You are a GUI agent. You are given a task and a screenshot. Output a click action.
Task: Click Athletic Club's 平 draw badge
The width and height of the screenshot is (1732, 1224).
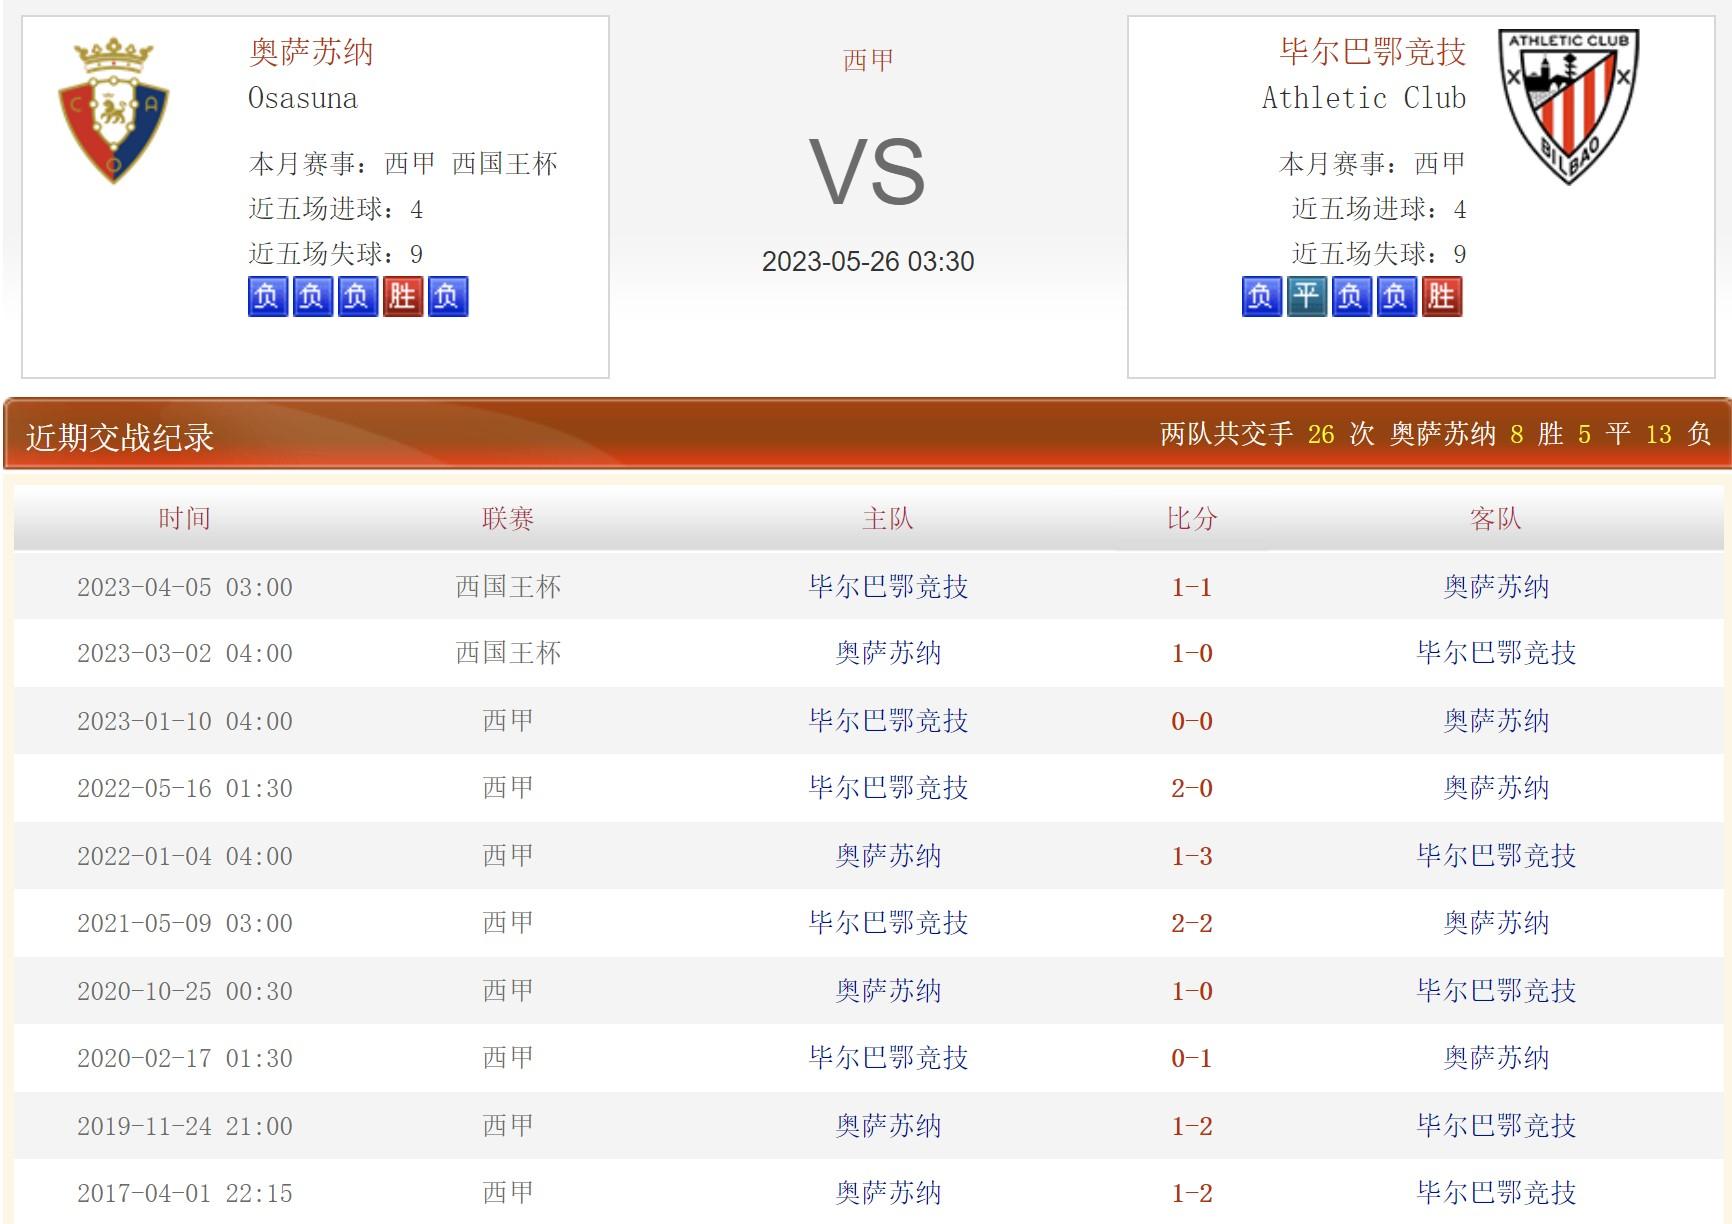point(1306,296)
